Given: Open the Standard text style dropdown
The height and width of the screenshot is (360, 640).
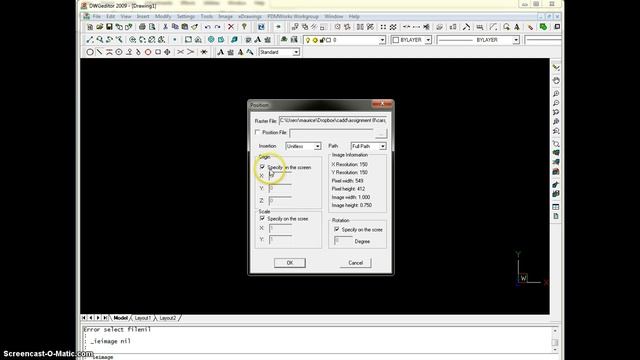Looking at the screenshot, I should pos(296,52).
